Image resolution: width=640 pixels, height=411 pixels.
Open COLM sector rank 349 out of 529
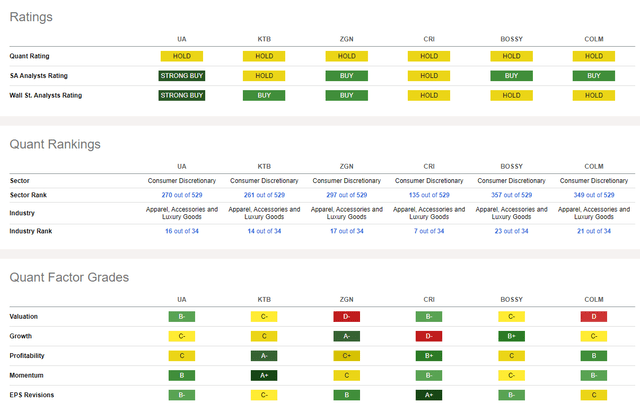(x=594, y=195)
